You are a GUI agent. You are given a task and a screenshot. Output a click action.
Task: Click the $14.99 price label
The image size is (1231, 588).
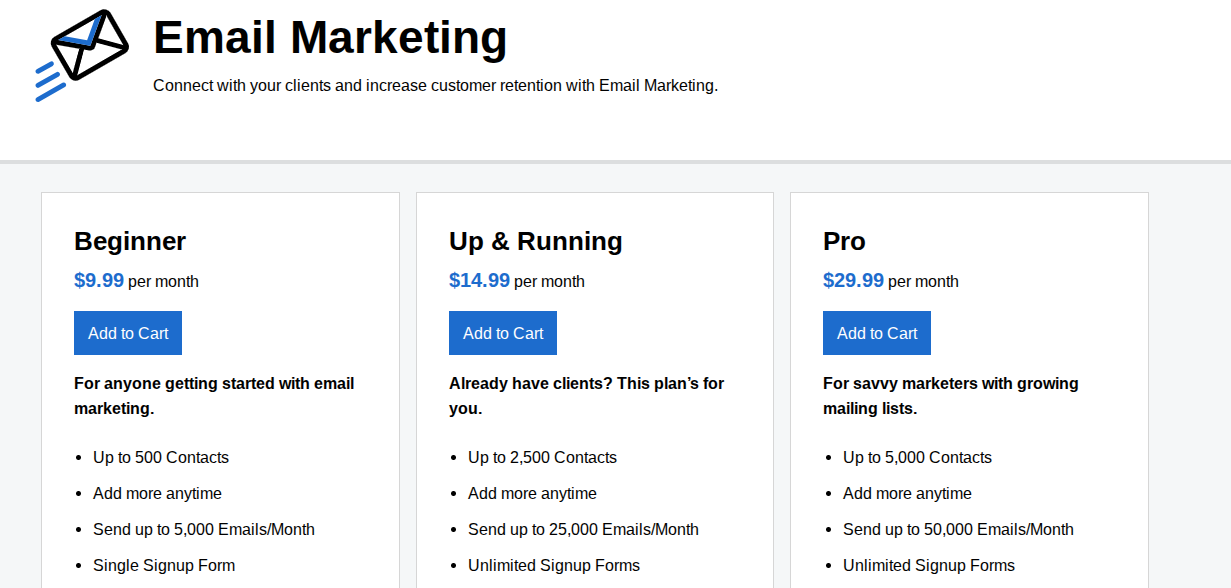click(478, 280)
